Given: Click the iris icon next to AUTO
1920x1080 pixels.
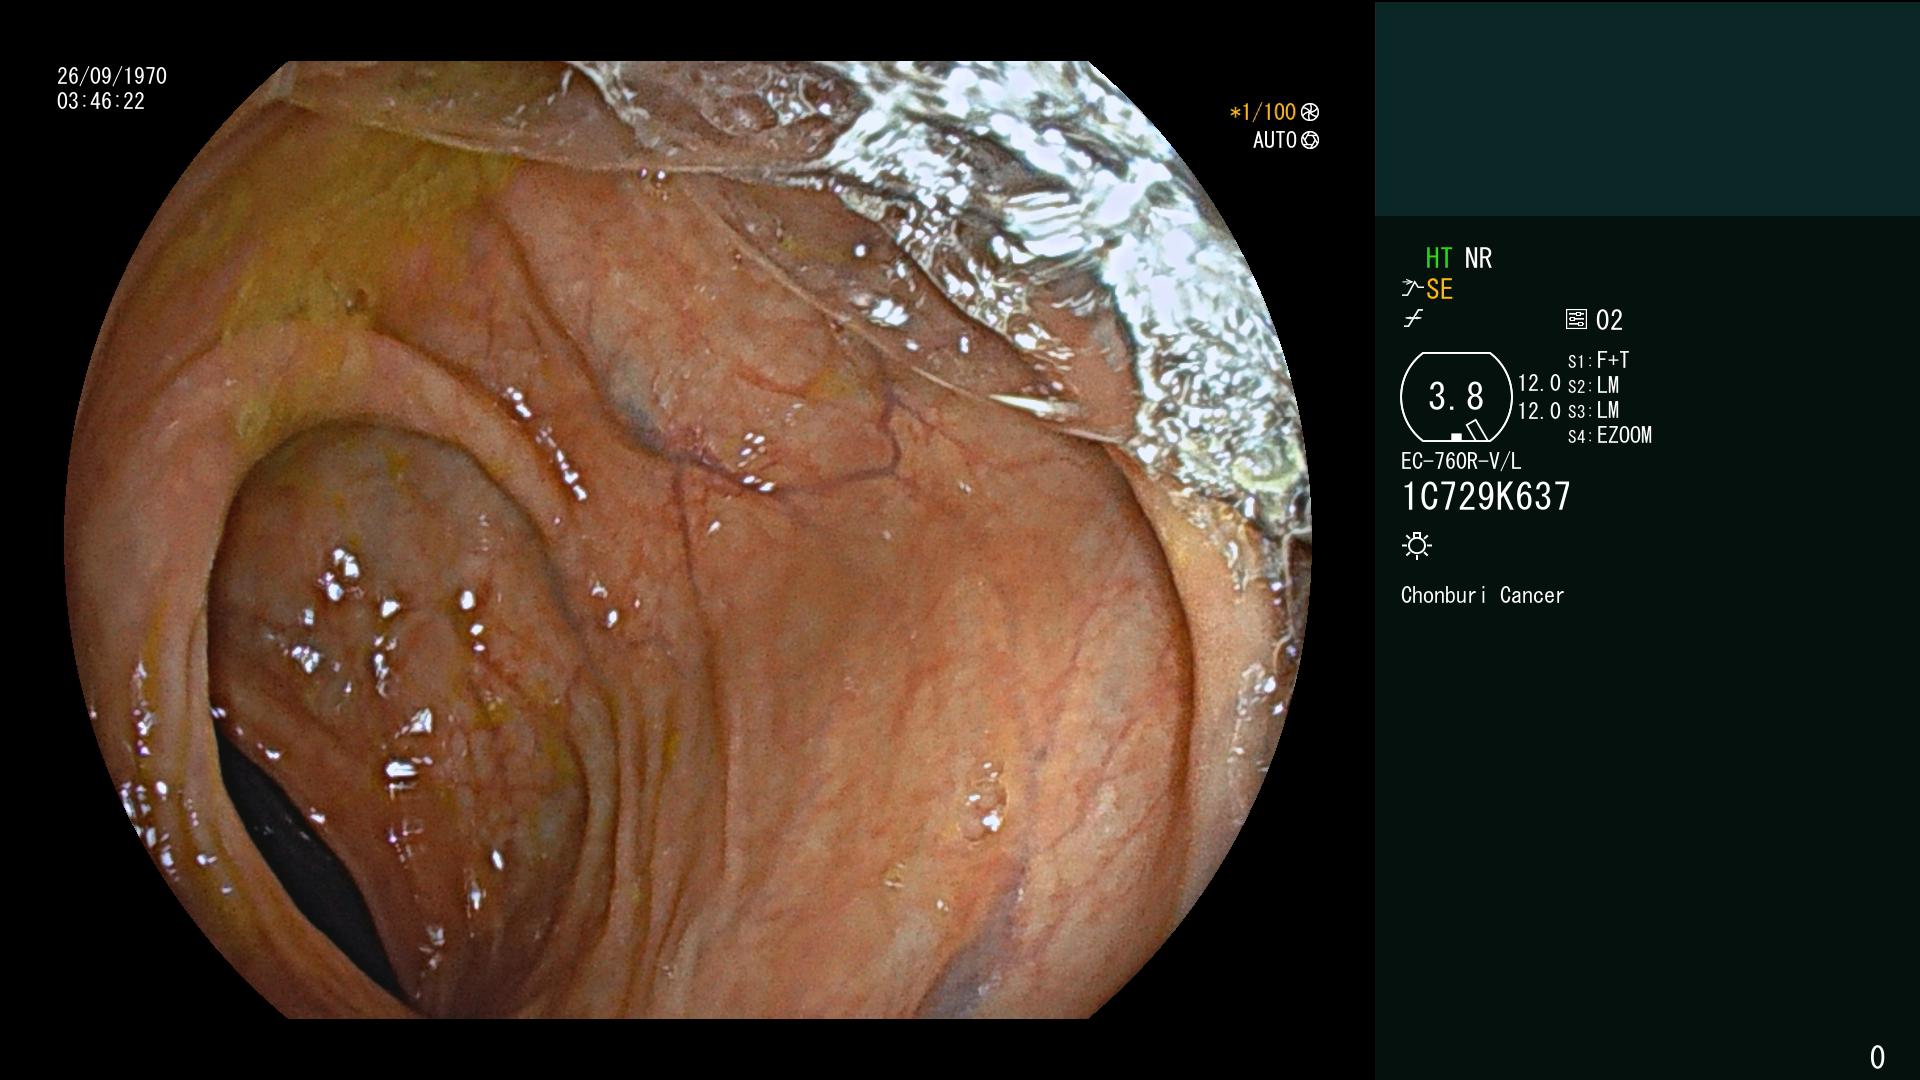Looking at the screenshot, I should [x=1310, y=140].
